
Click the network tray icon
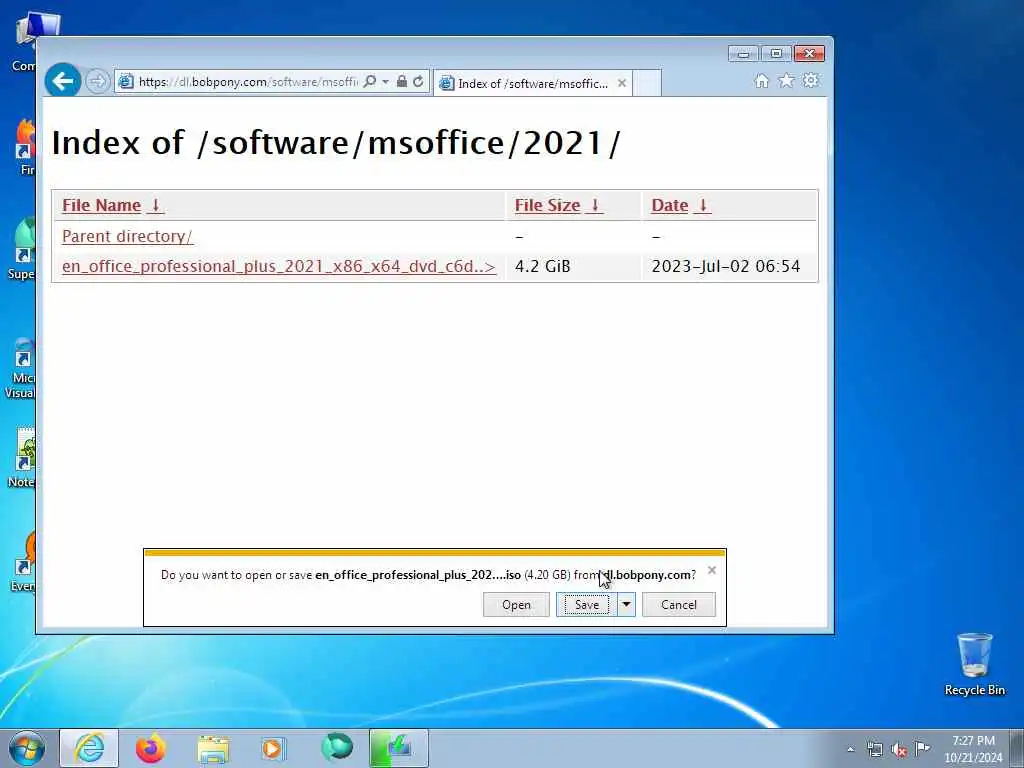(x=875, y=749)
